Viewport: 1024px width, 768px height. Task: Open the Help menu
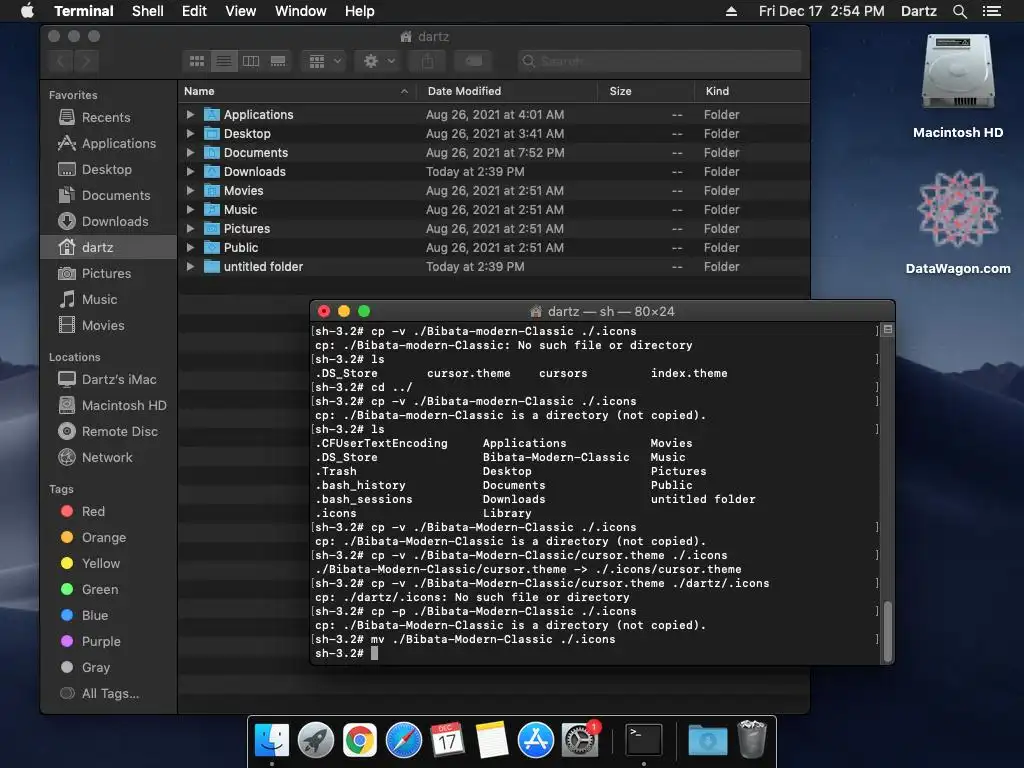coord(359,11)
